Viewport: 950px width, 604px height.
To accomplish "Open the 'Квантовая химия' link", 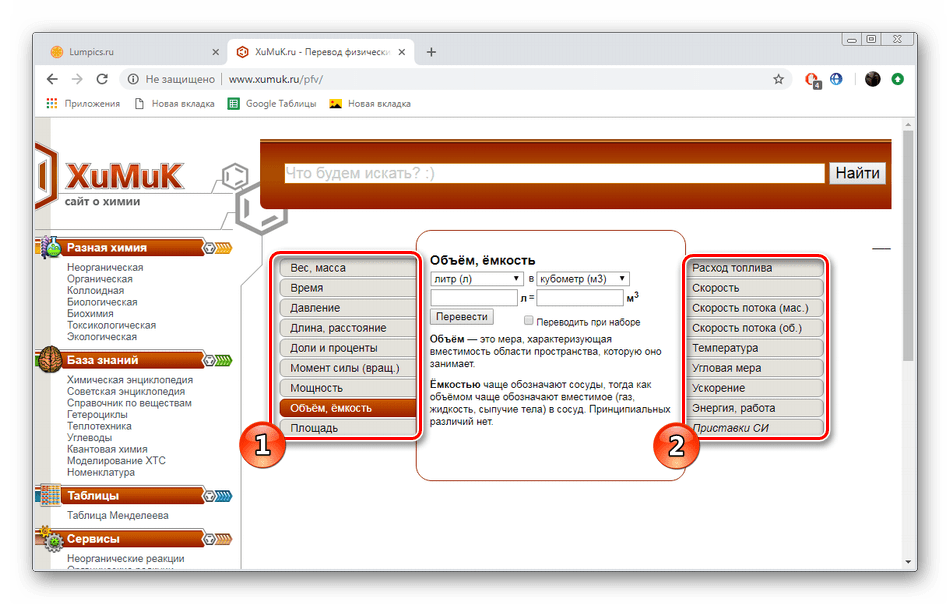I will click(x=107, y=449).
